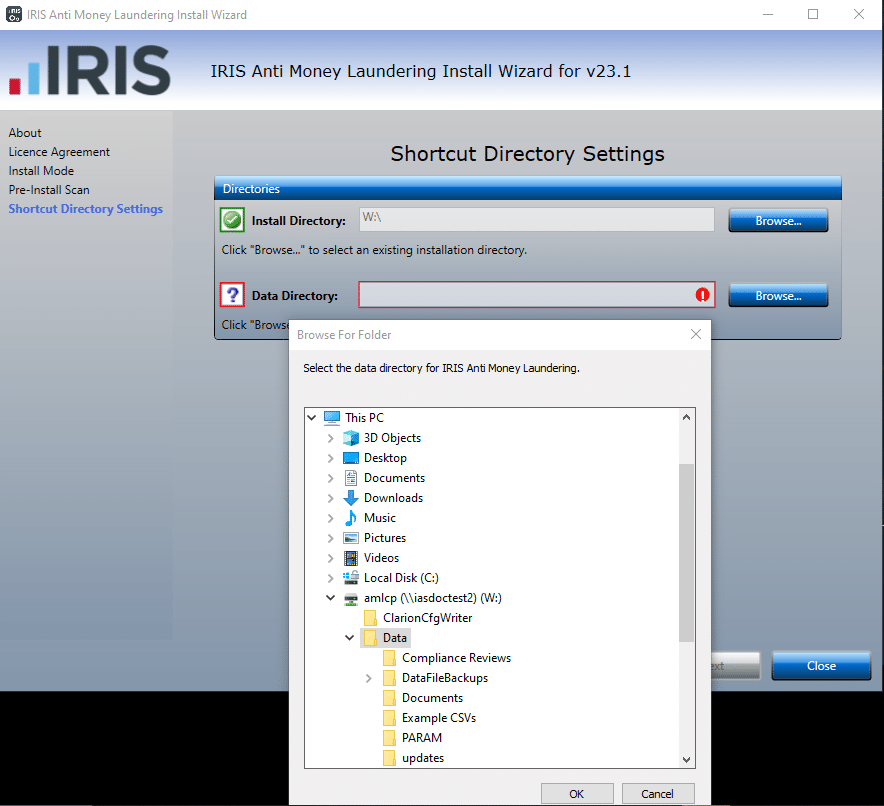Click the Downloads arrow icon
This screenshot has width=884, height=806.
click(x=351, y=498)
